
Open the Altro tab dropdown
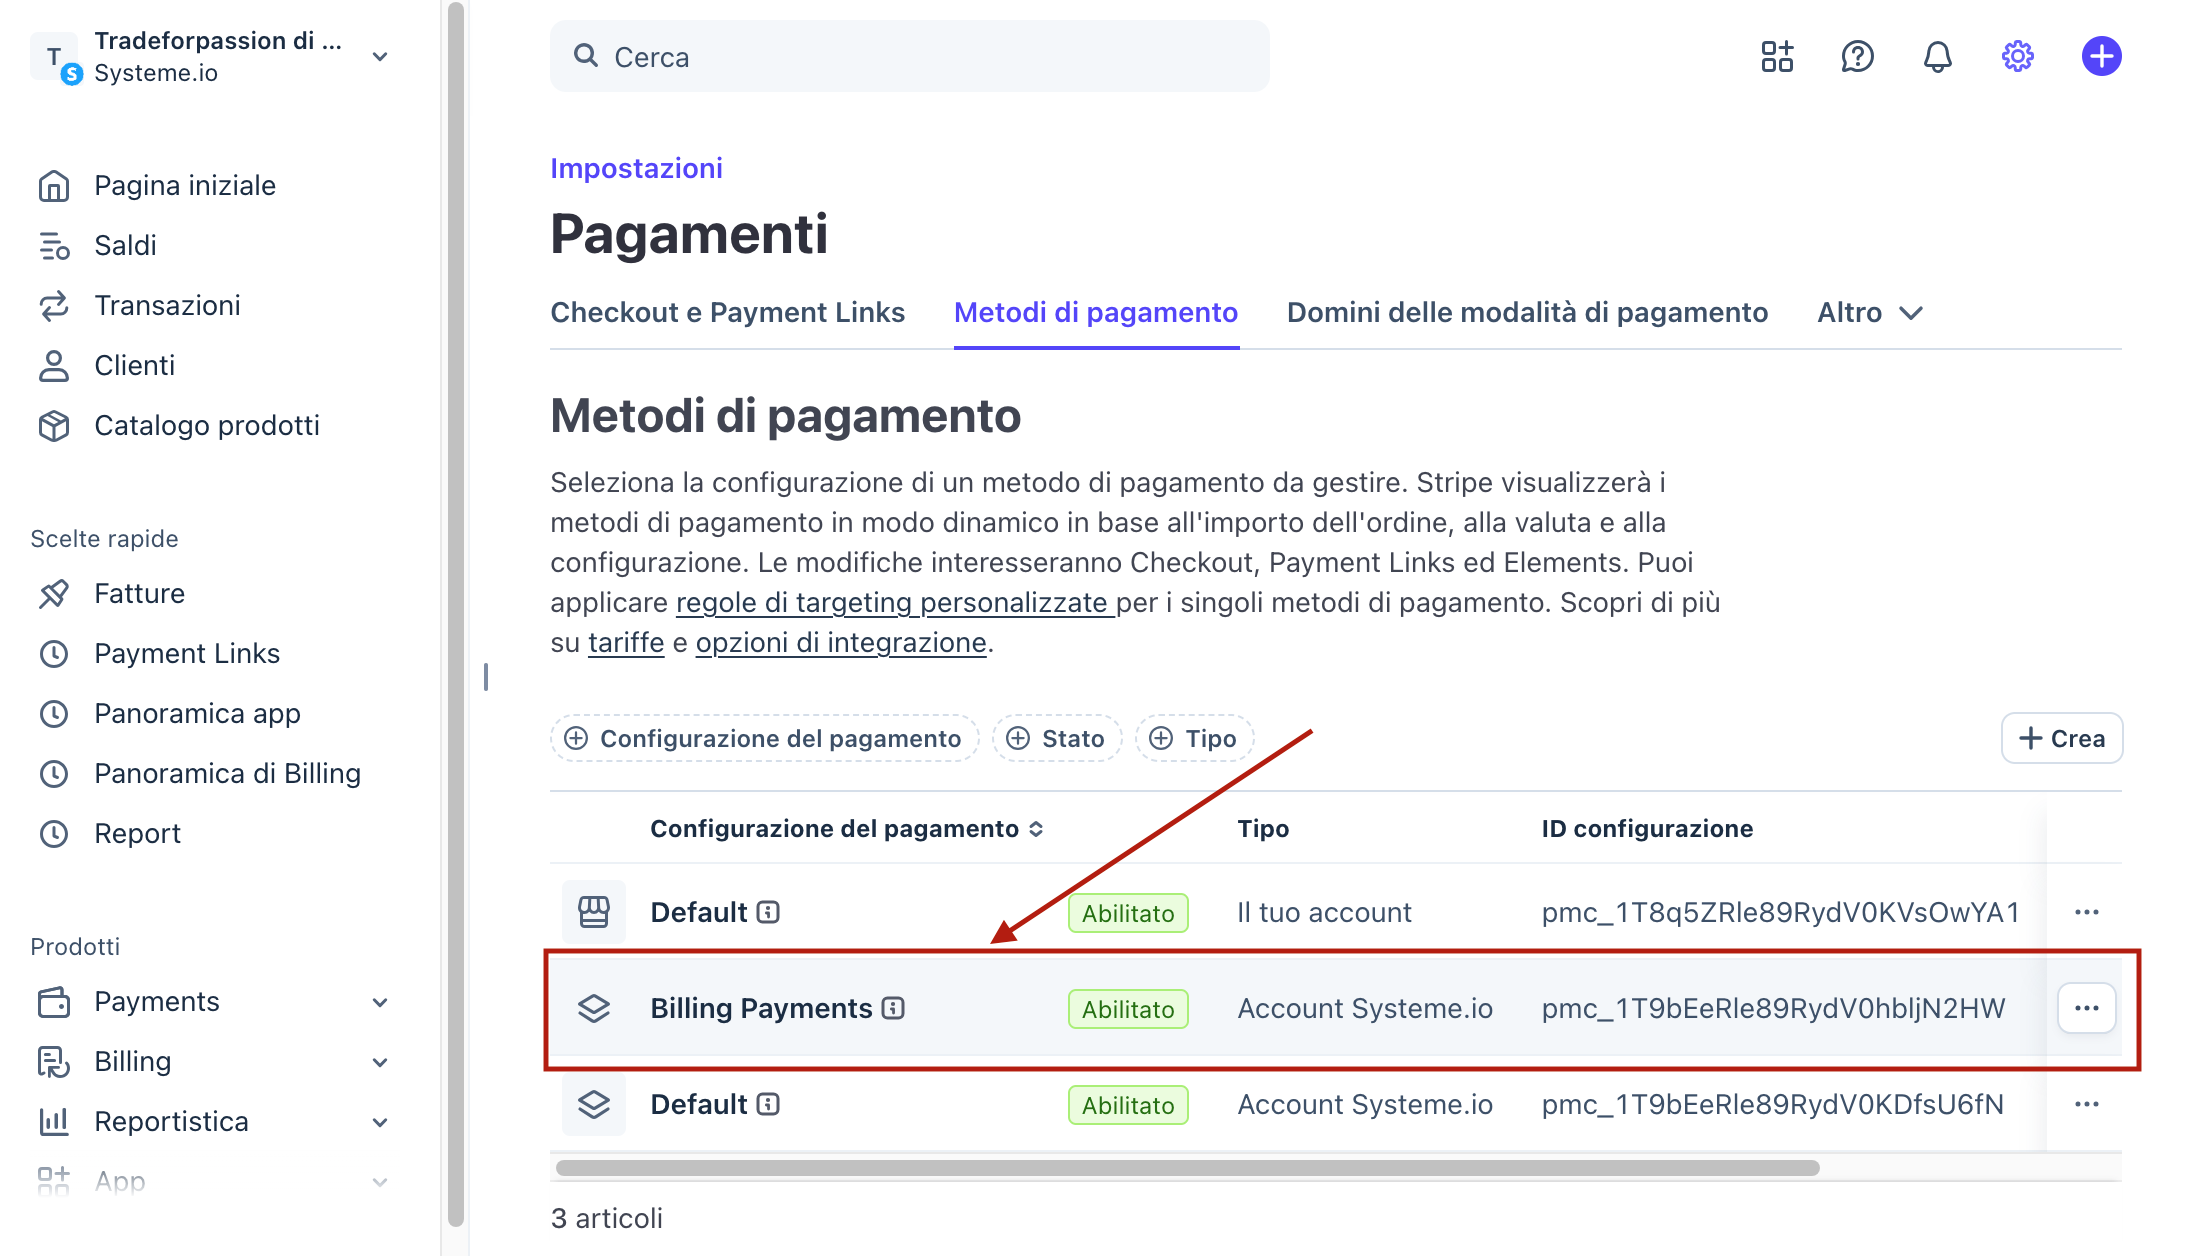coord(1870,313)
